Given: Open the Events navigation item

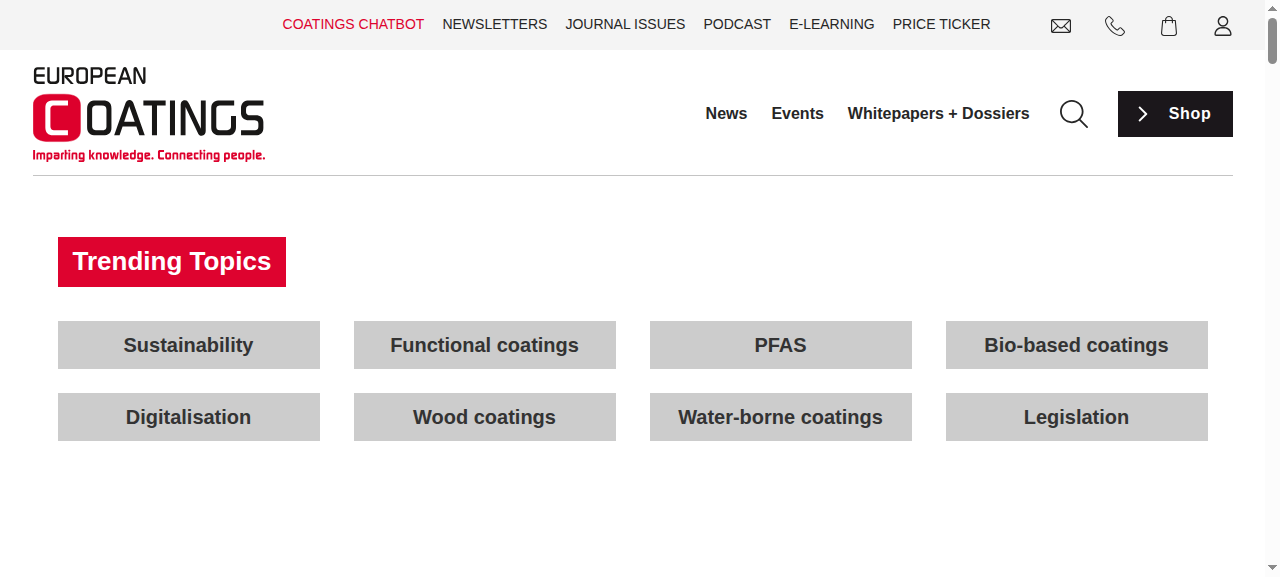Looking at the screenshot, I should [x=797, y=114].
